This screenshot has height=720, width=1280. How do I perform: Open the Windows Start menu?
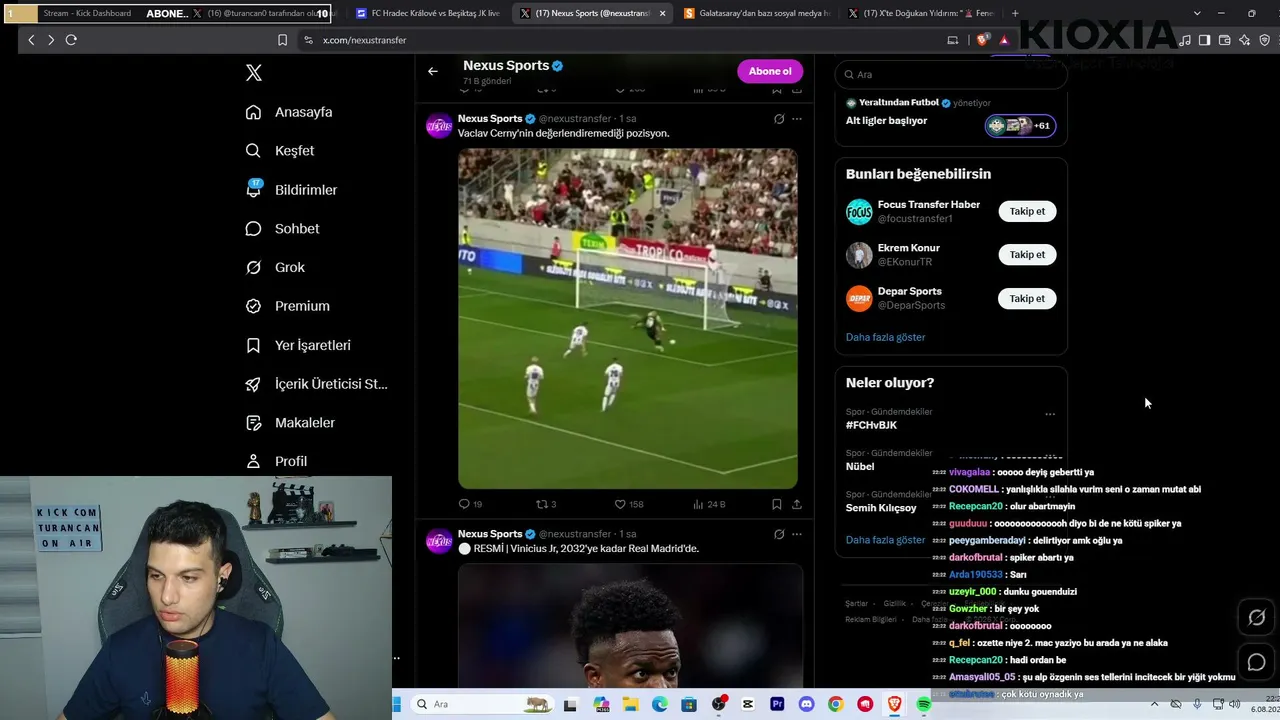point(396,704)
